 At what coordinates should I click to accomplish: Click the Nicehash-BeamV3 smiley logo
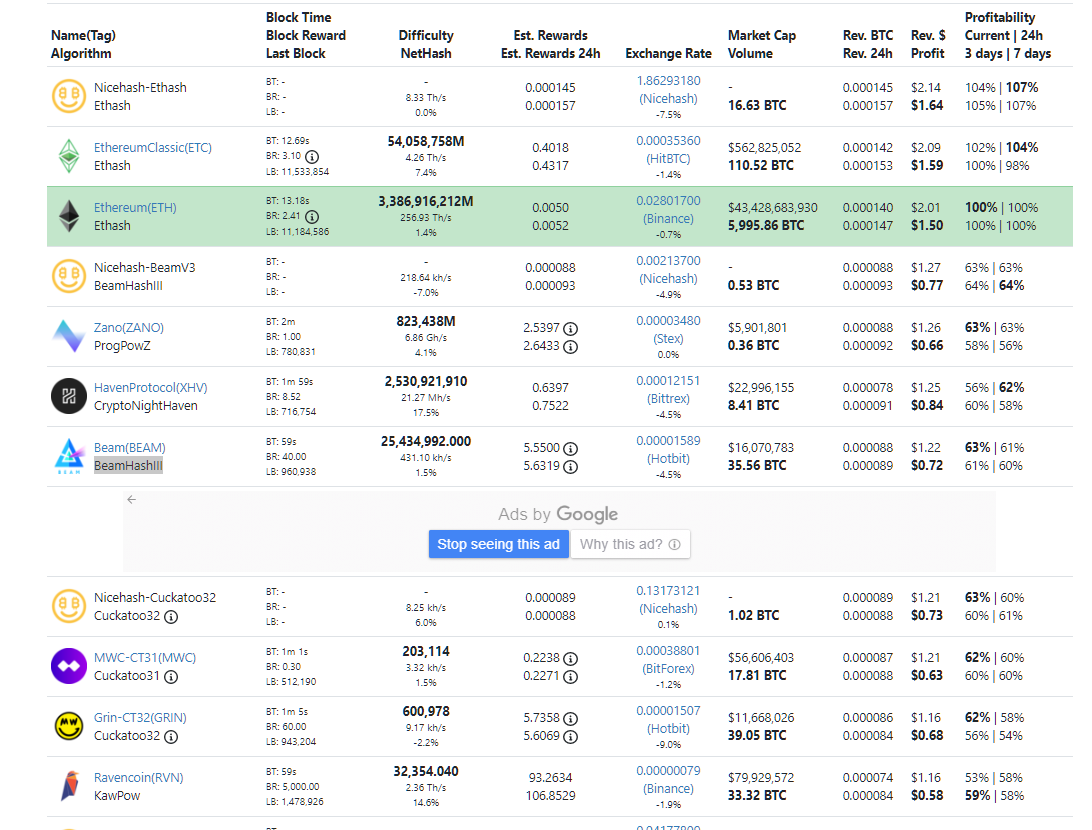click(69, 276)
